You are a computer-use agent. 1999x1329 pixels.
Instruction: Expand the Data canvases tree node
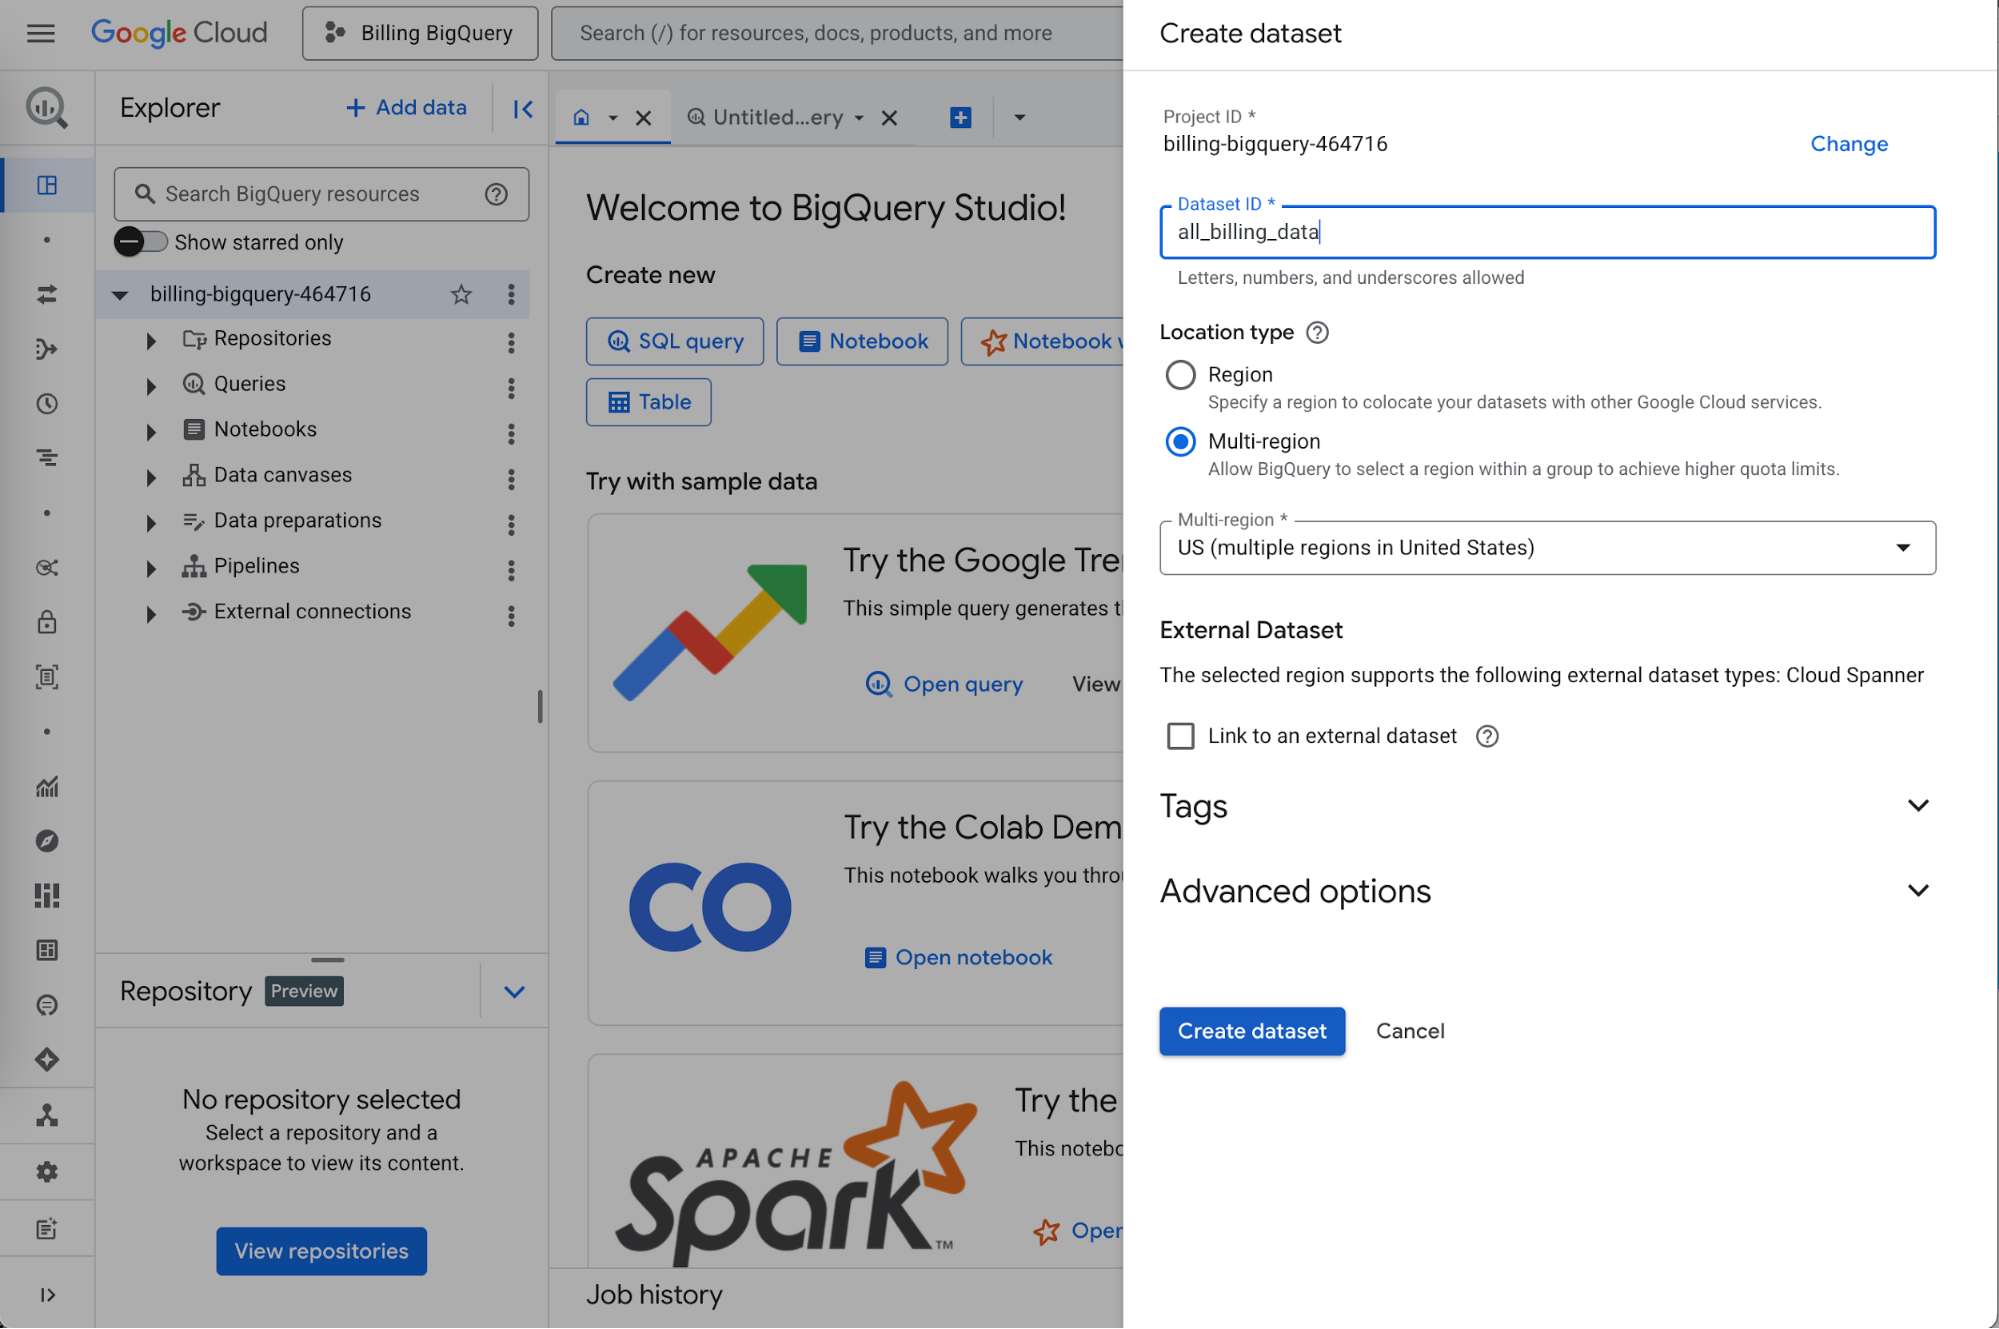coord(151,478)
